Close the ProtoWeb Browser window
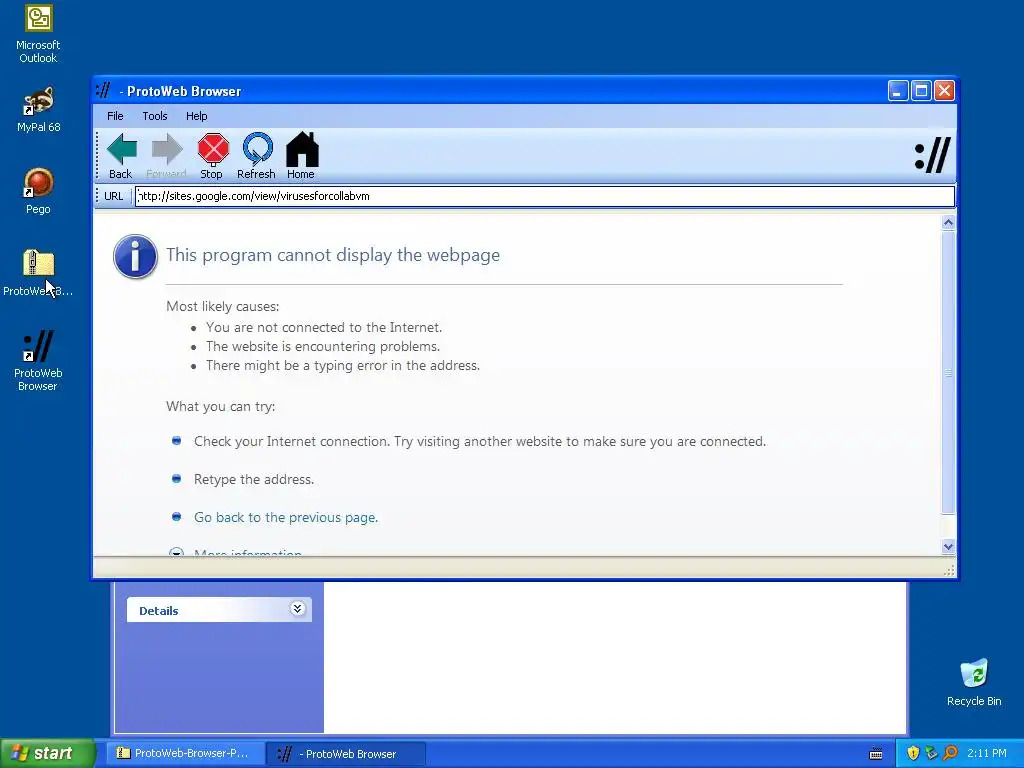 point(944,91)
